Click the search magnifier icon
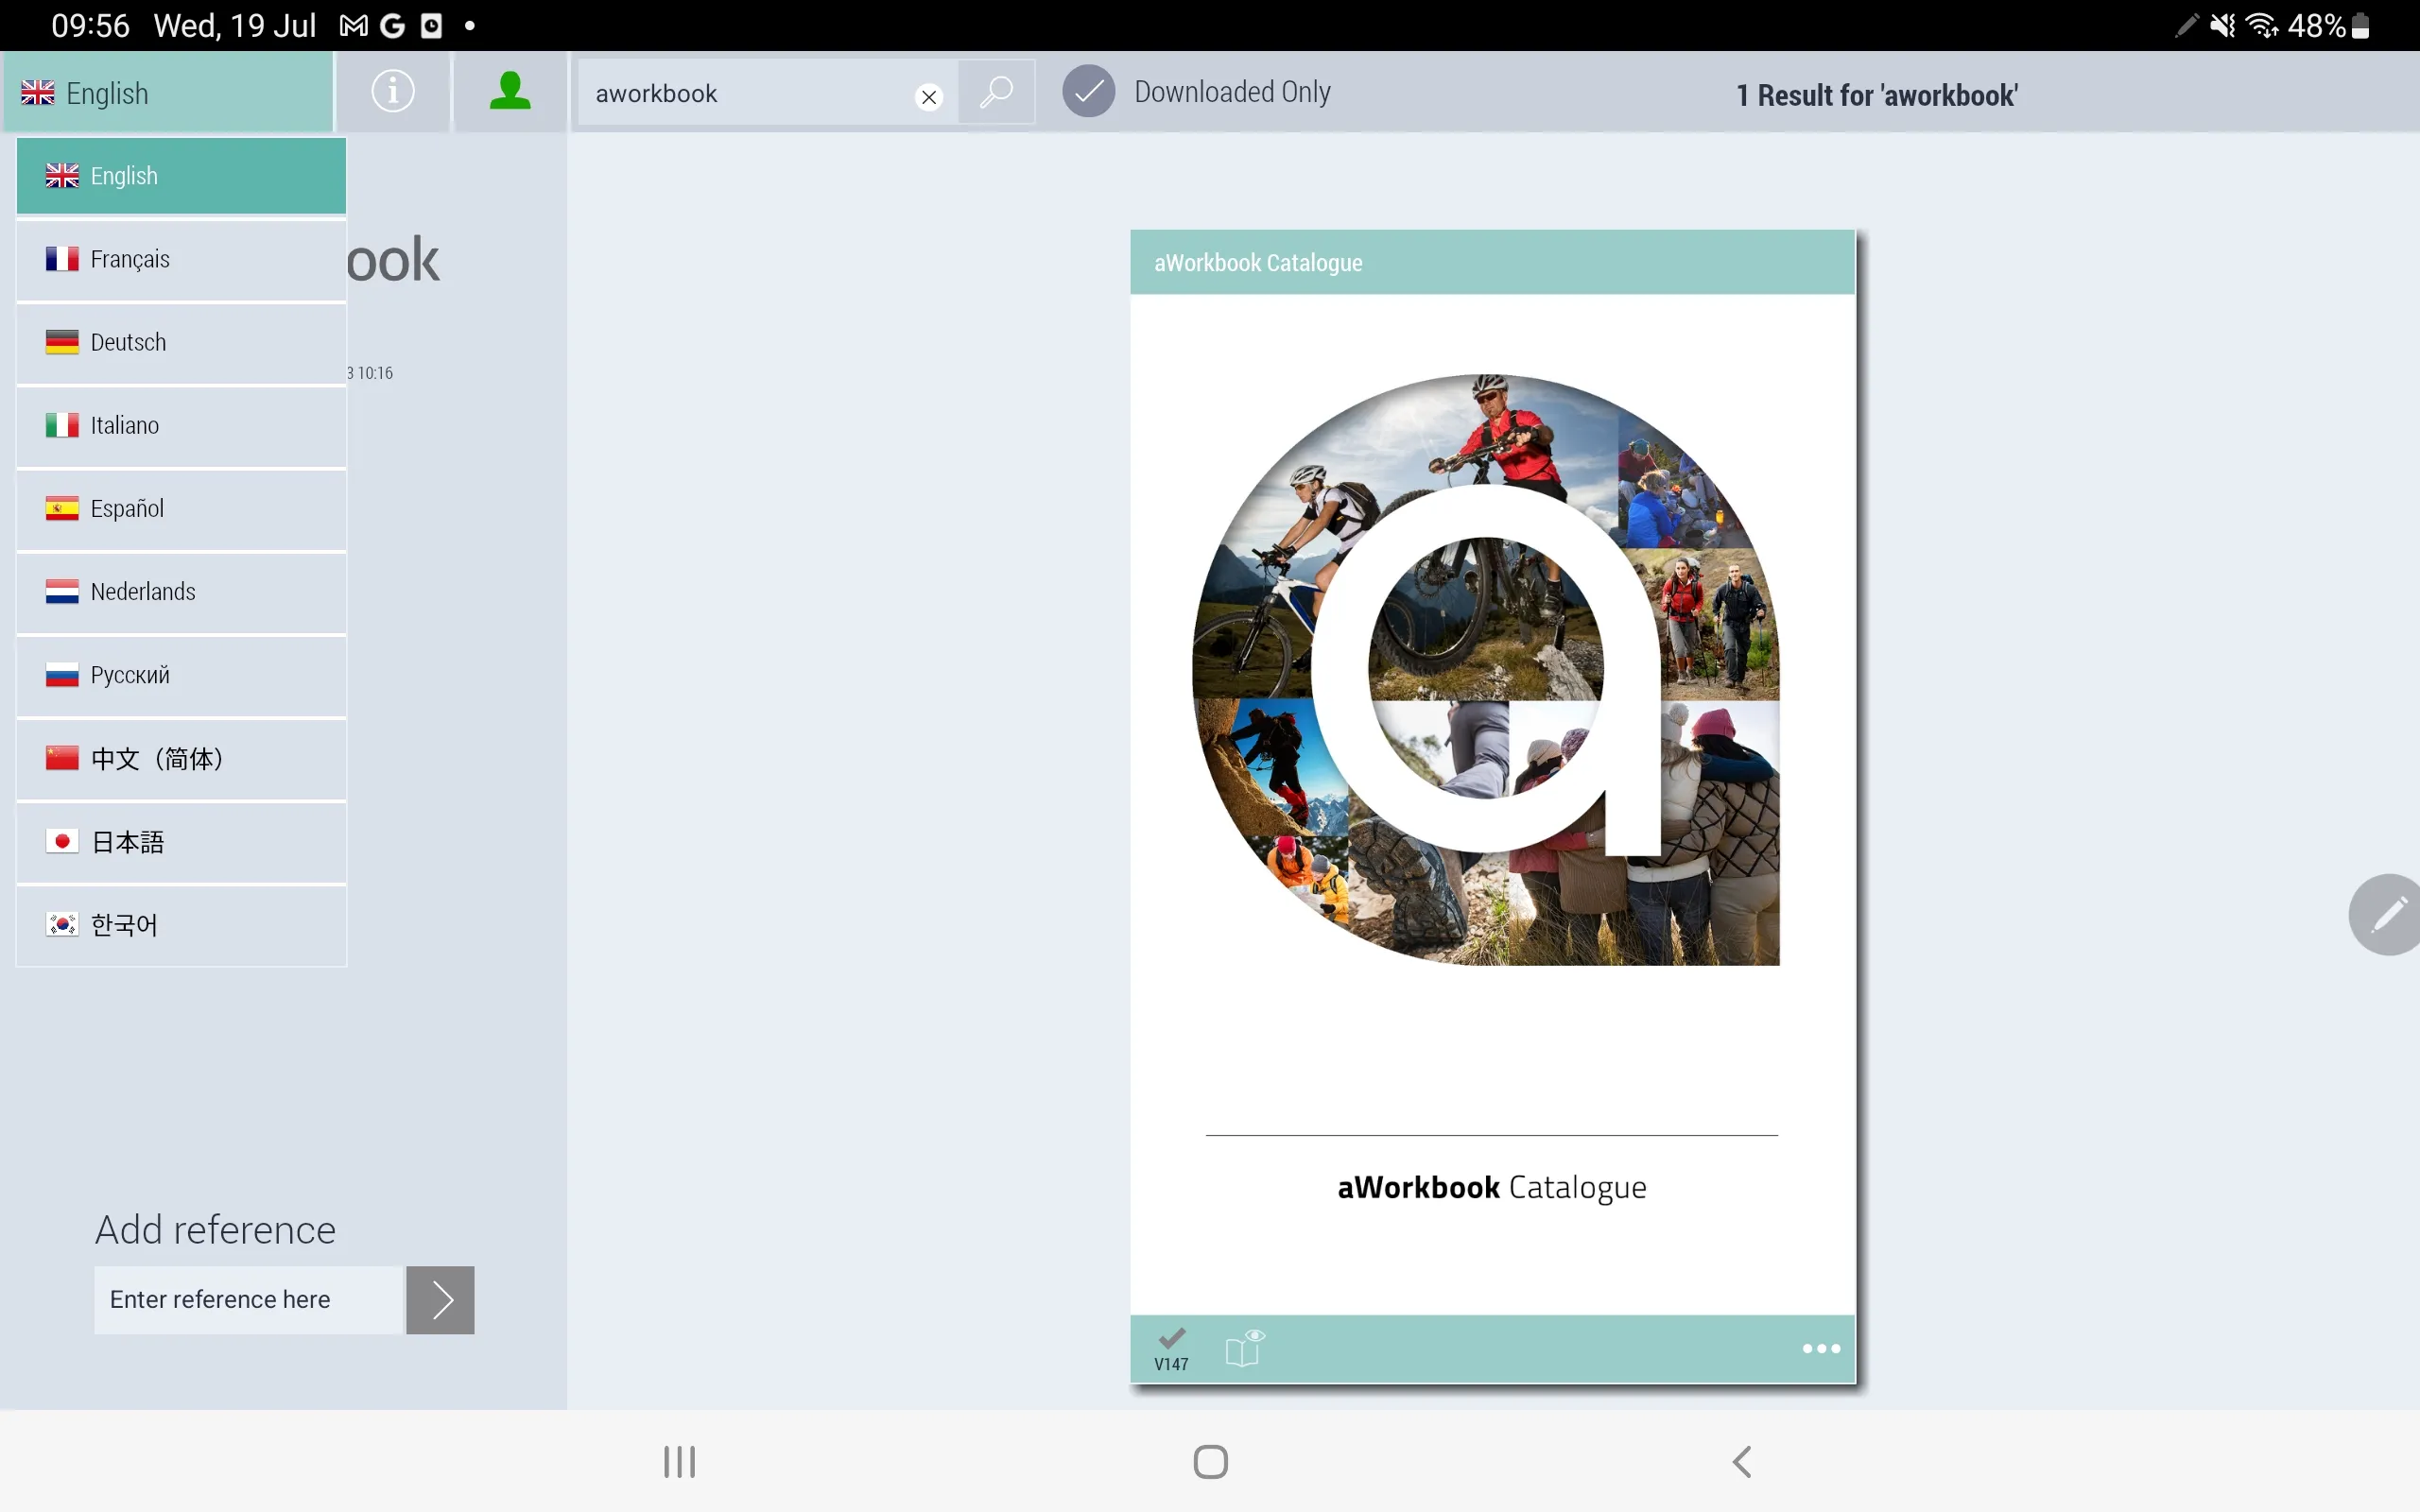This screenshot has width=2420, height=1512. pos(996,93)
